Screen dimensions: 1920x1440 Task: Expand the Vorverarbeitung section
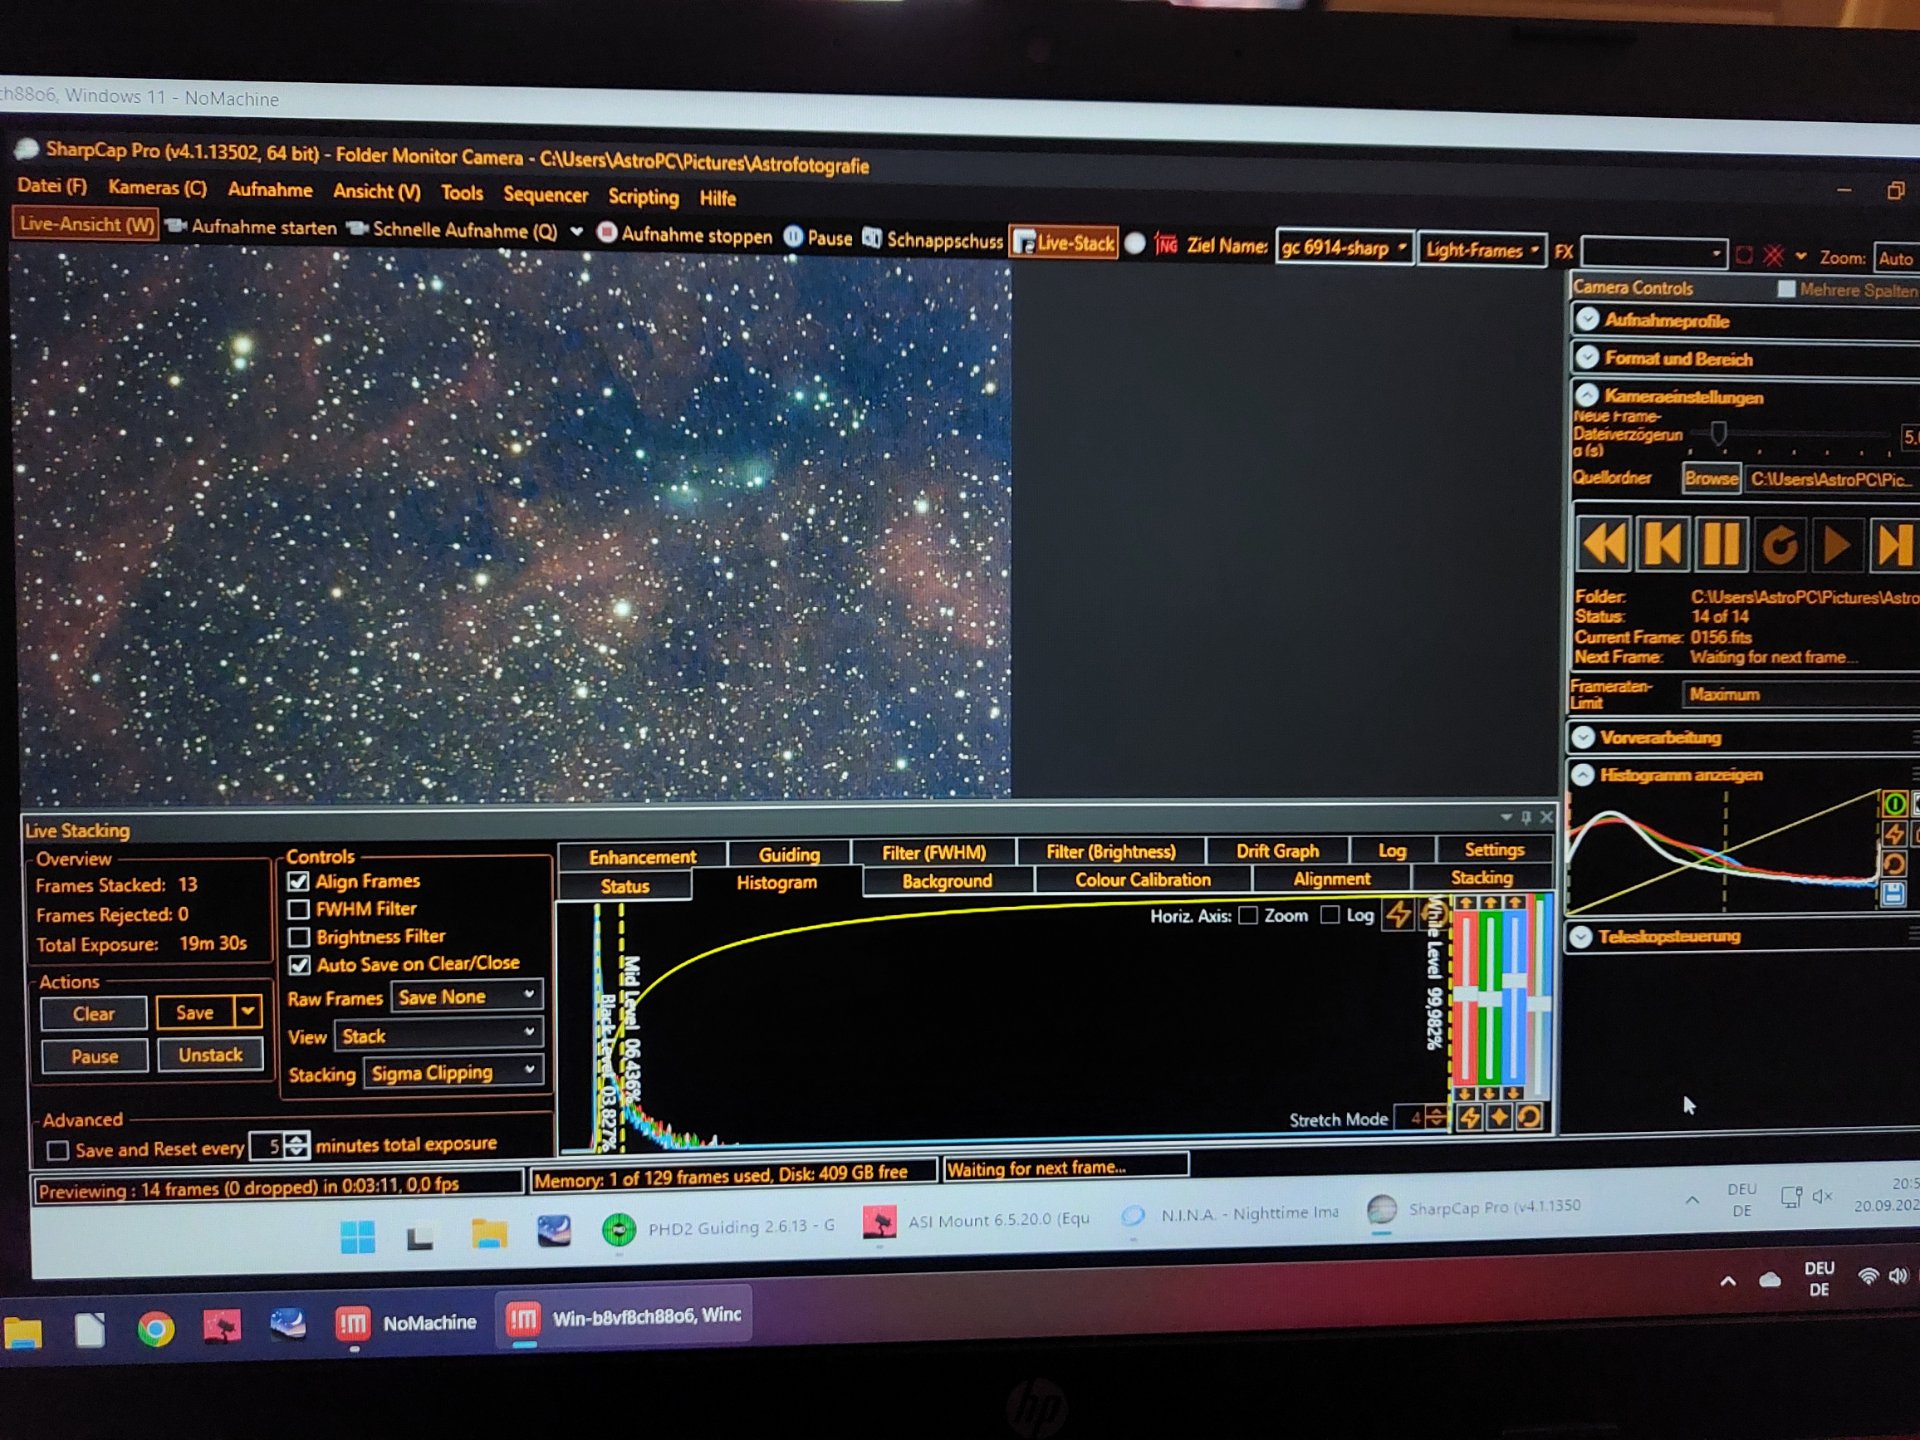tap(1583, 737)
